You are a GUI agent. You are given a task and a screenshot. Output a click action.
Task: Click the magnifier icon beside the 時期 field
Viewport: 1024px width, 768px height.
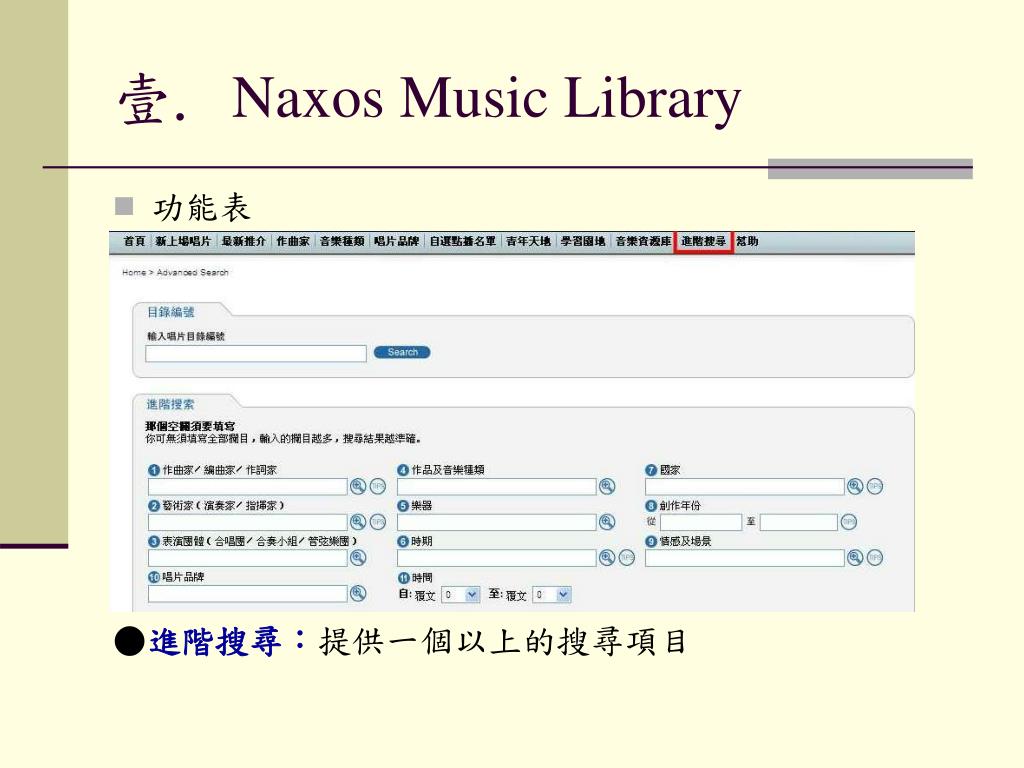click(x=607, y=558)
